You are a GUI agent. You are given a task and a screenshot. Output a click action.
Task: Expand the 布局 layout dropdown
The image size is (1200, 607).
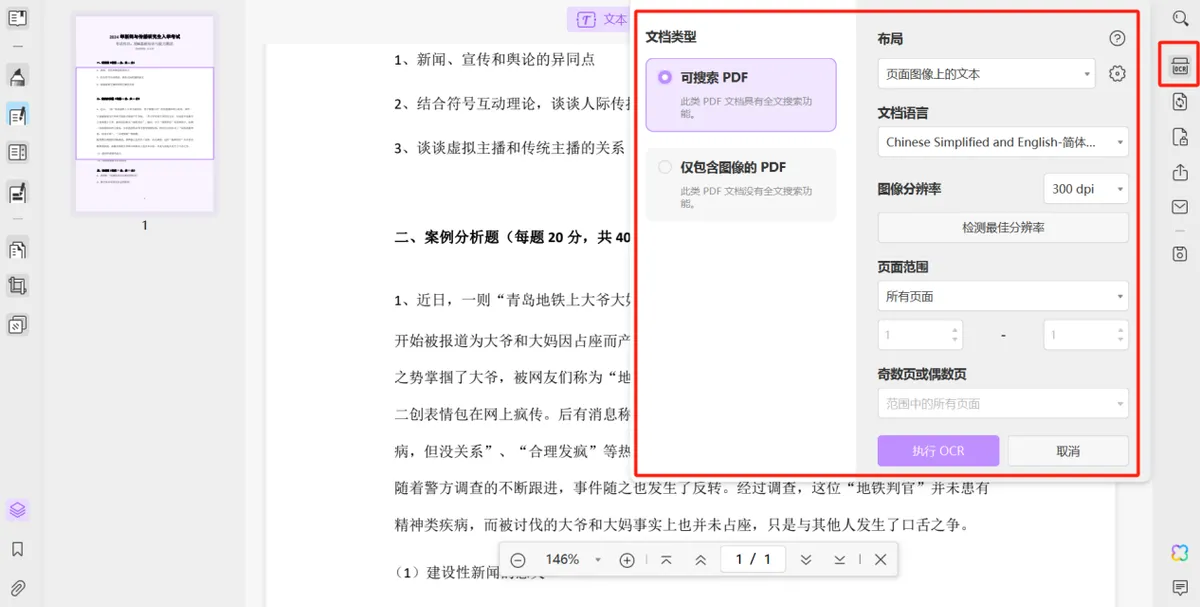986,74
